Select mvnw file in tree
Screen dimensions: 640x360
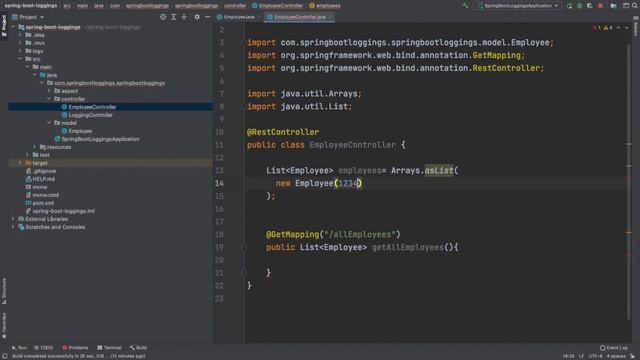(x=40, y=187)
